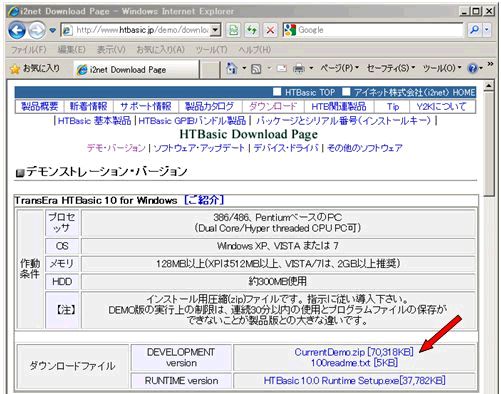Open the HTBasic TOP link
Viewport: 501px width, 394px height.
tap(310, 92)
